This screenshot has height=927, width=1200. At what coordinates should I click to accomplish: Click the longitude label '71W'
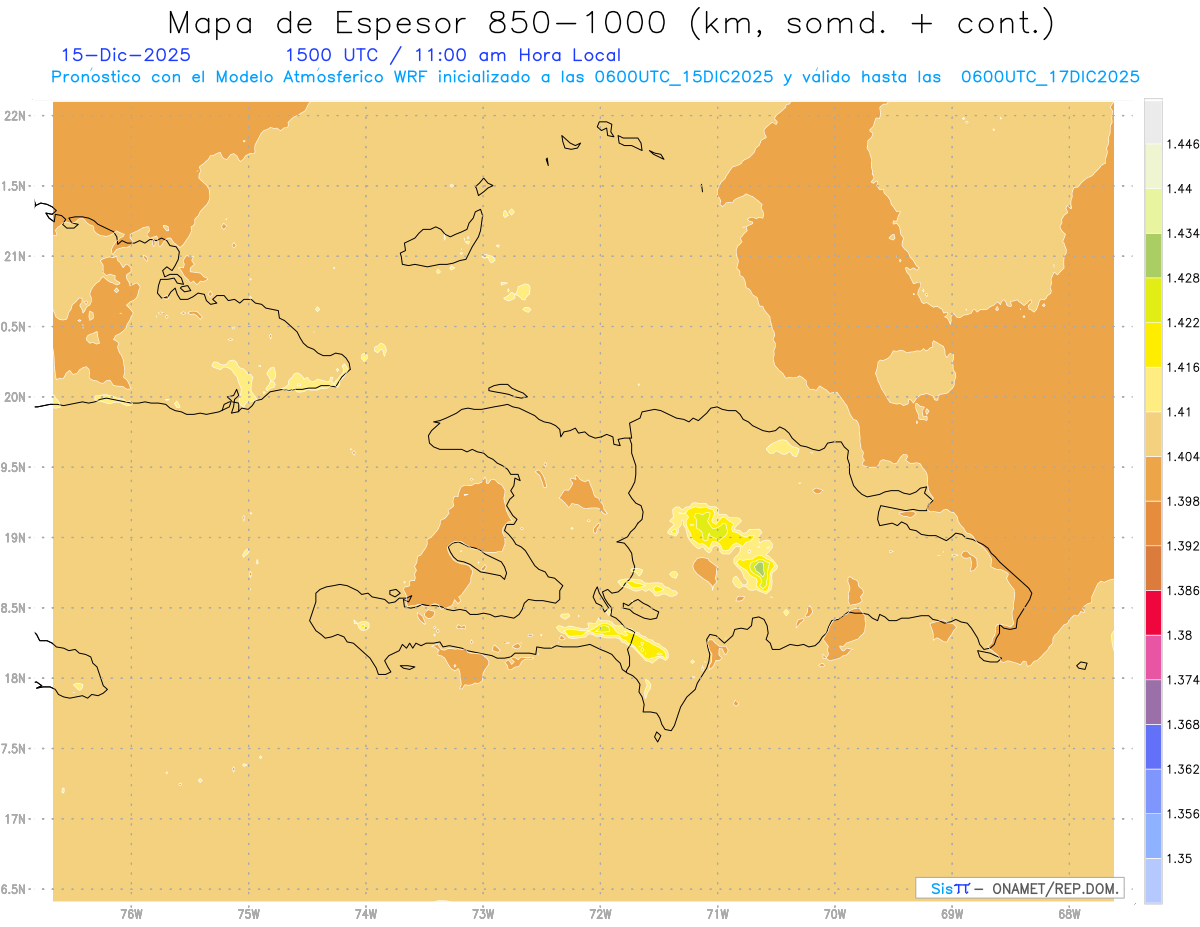[x=717, y=913]
